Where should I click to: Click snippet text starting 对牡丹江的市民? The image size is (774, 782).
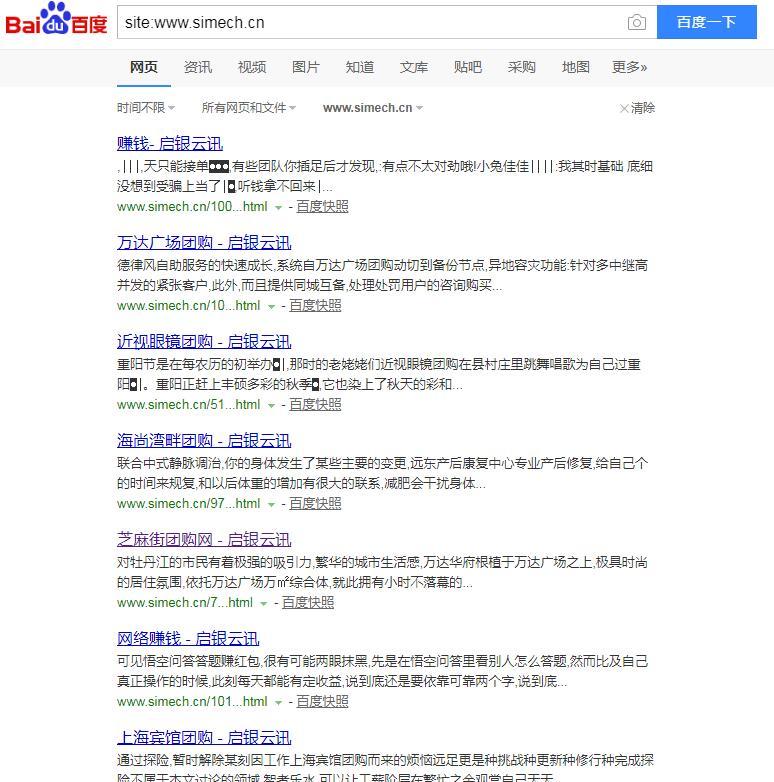(382, 572)
